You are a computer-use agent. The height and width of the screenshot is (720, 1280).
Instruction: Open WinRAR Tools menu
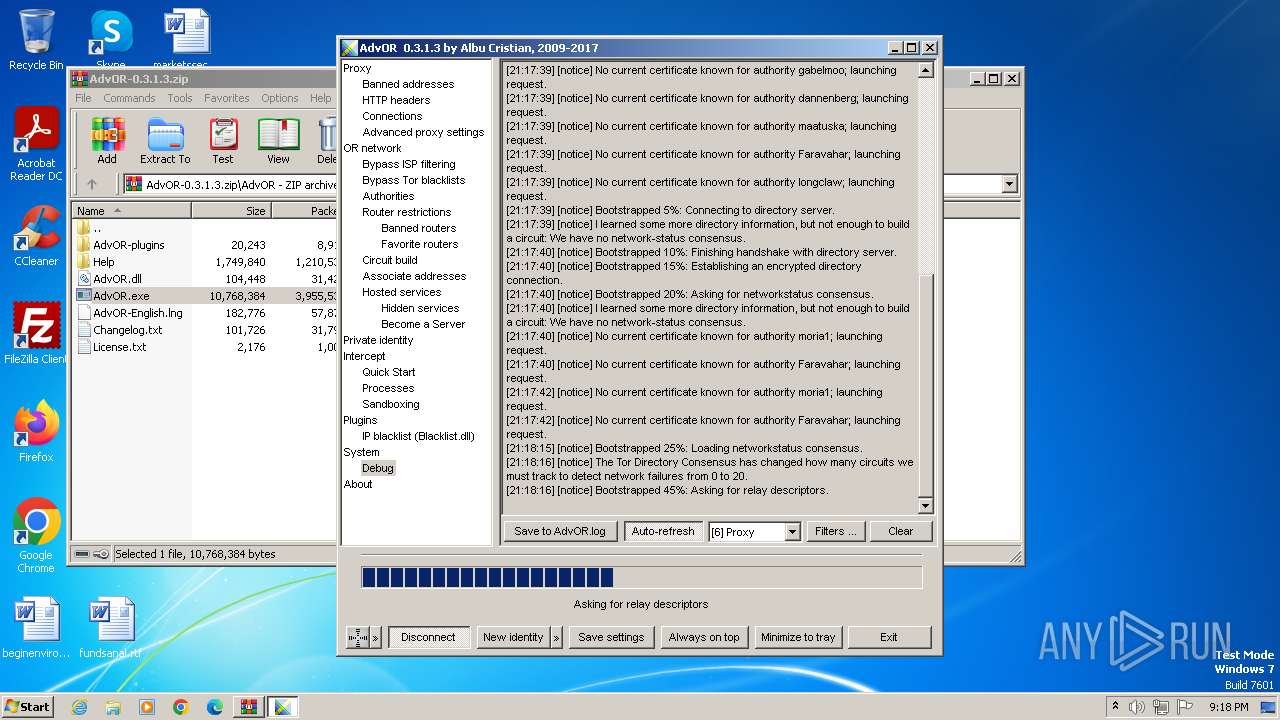point(180,98)
